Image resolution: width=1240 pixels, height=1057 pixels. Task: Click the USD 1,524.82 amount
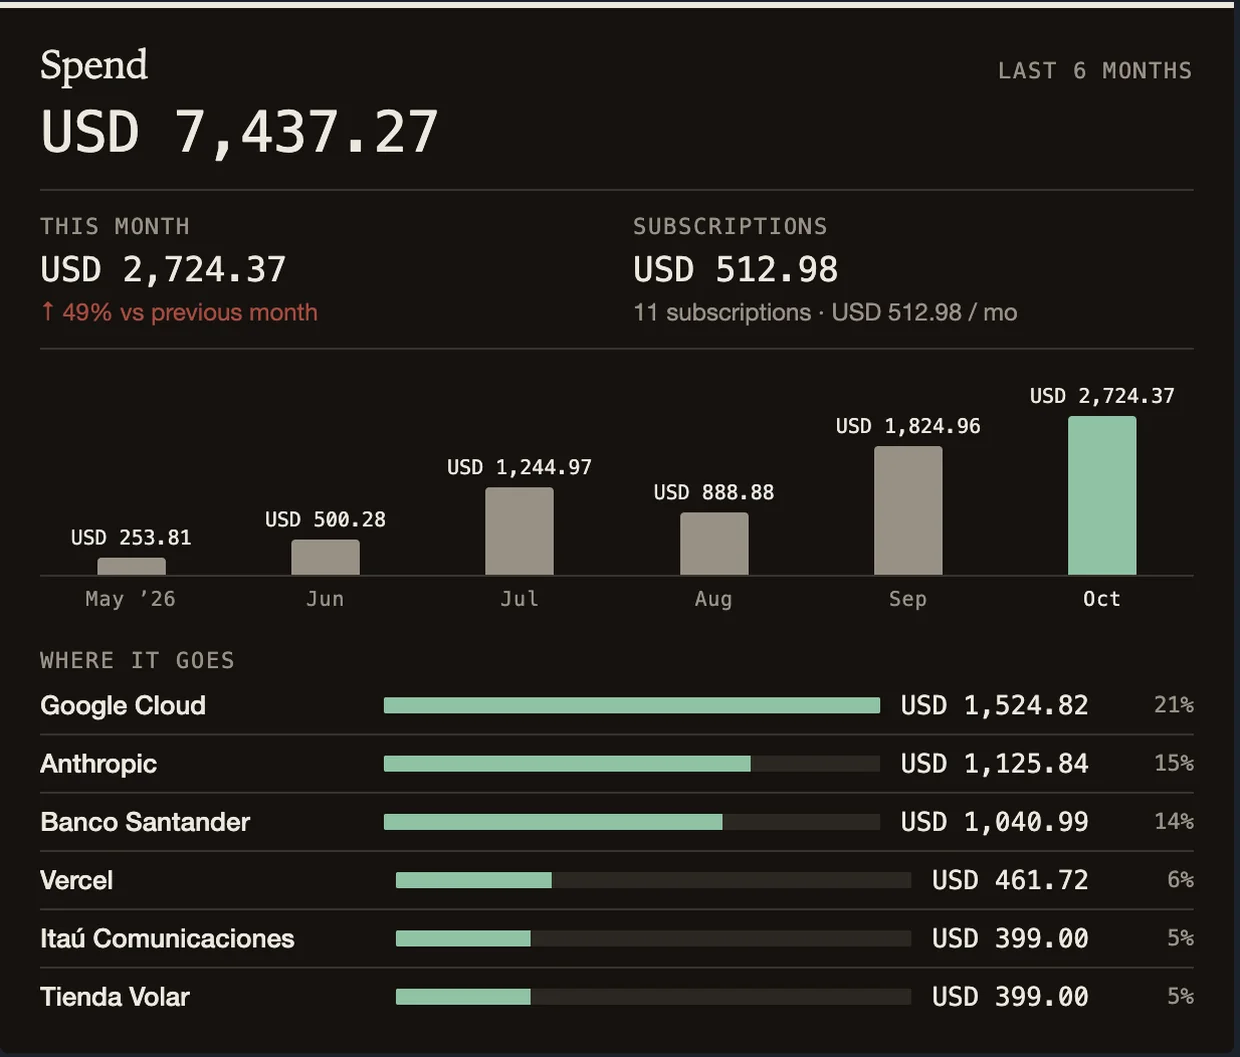[x=994, y=705]
